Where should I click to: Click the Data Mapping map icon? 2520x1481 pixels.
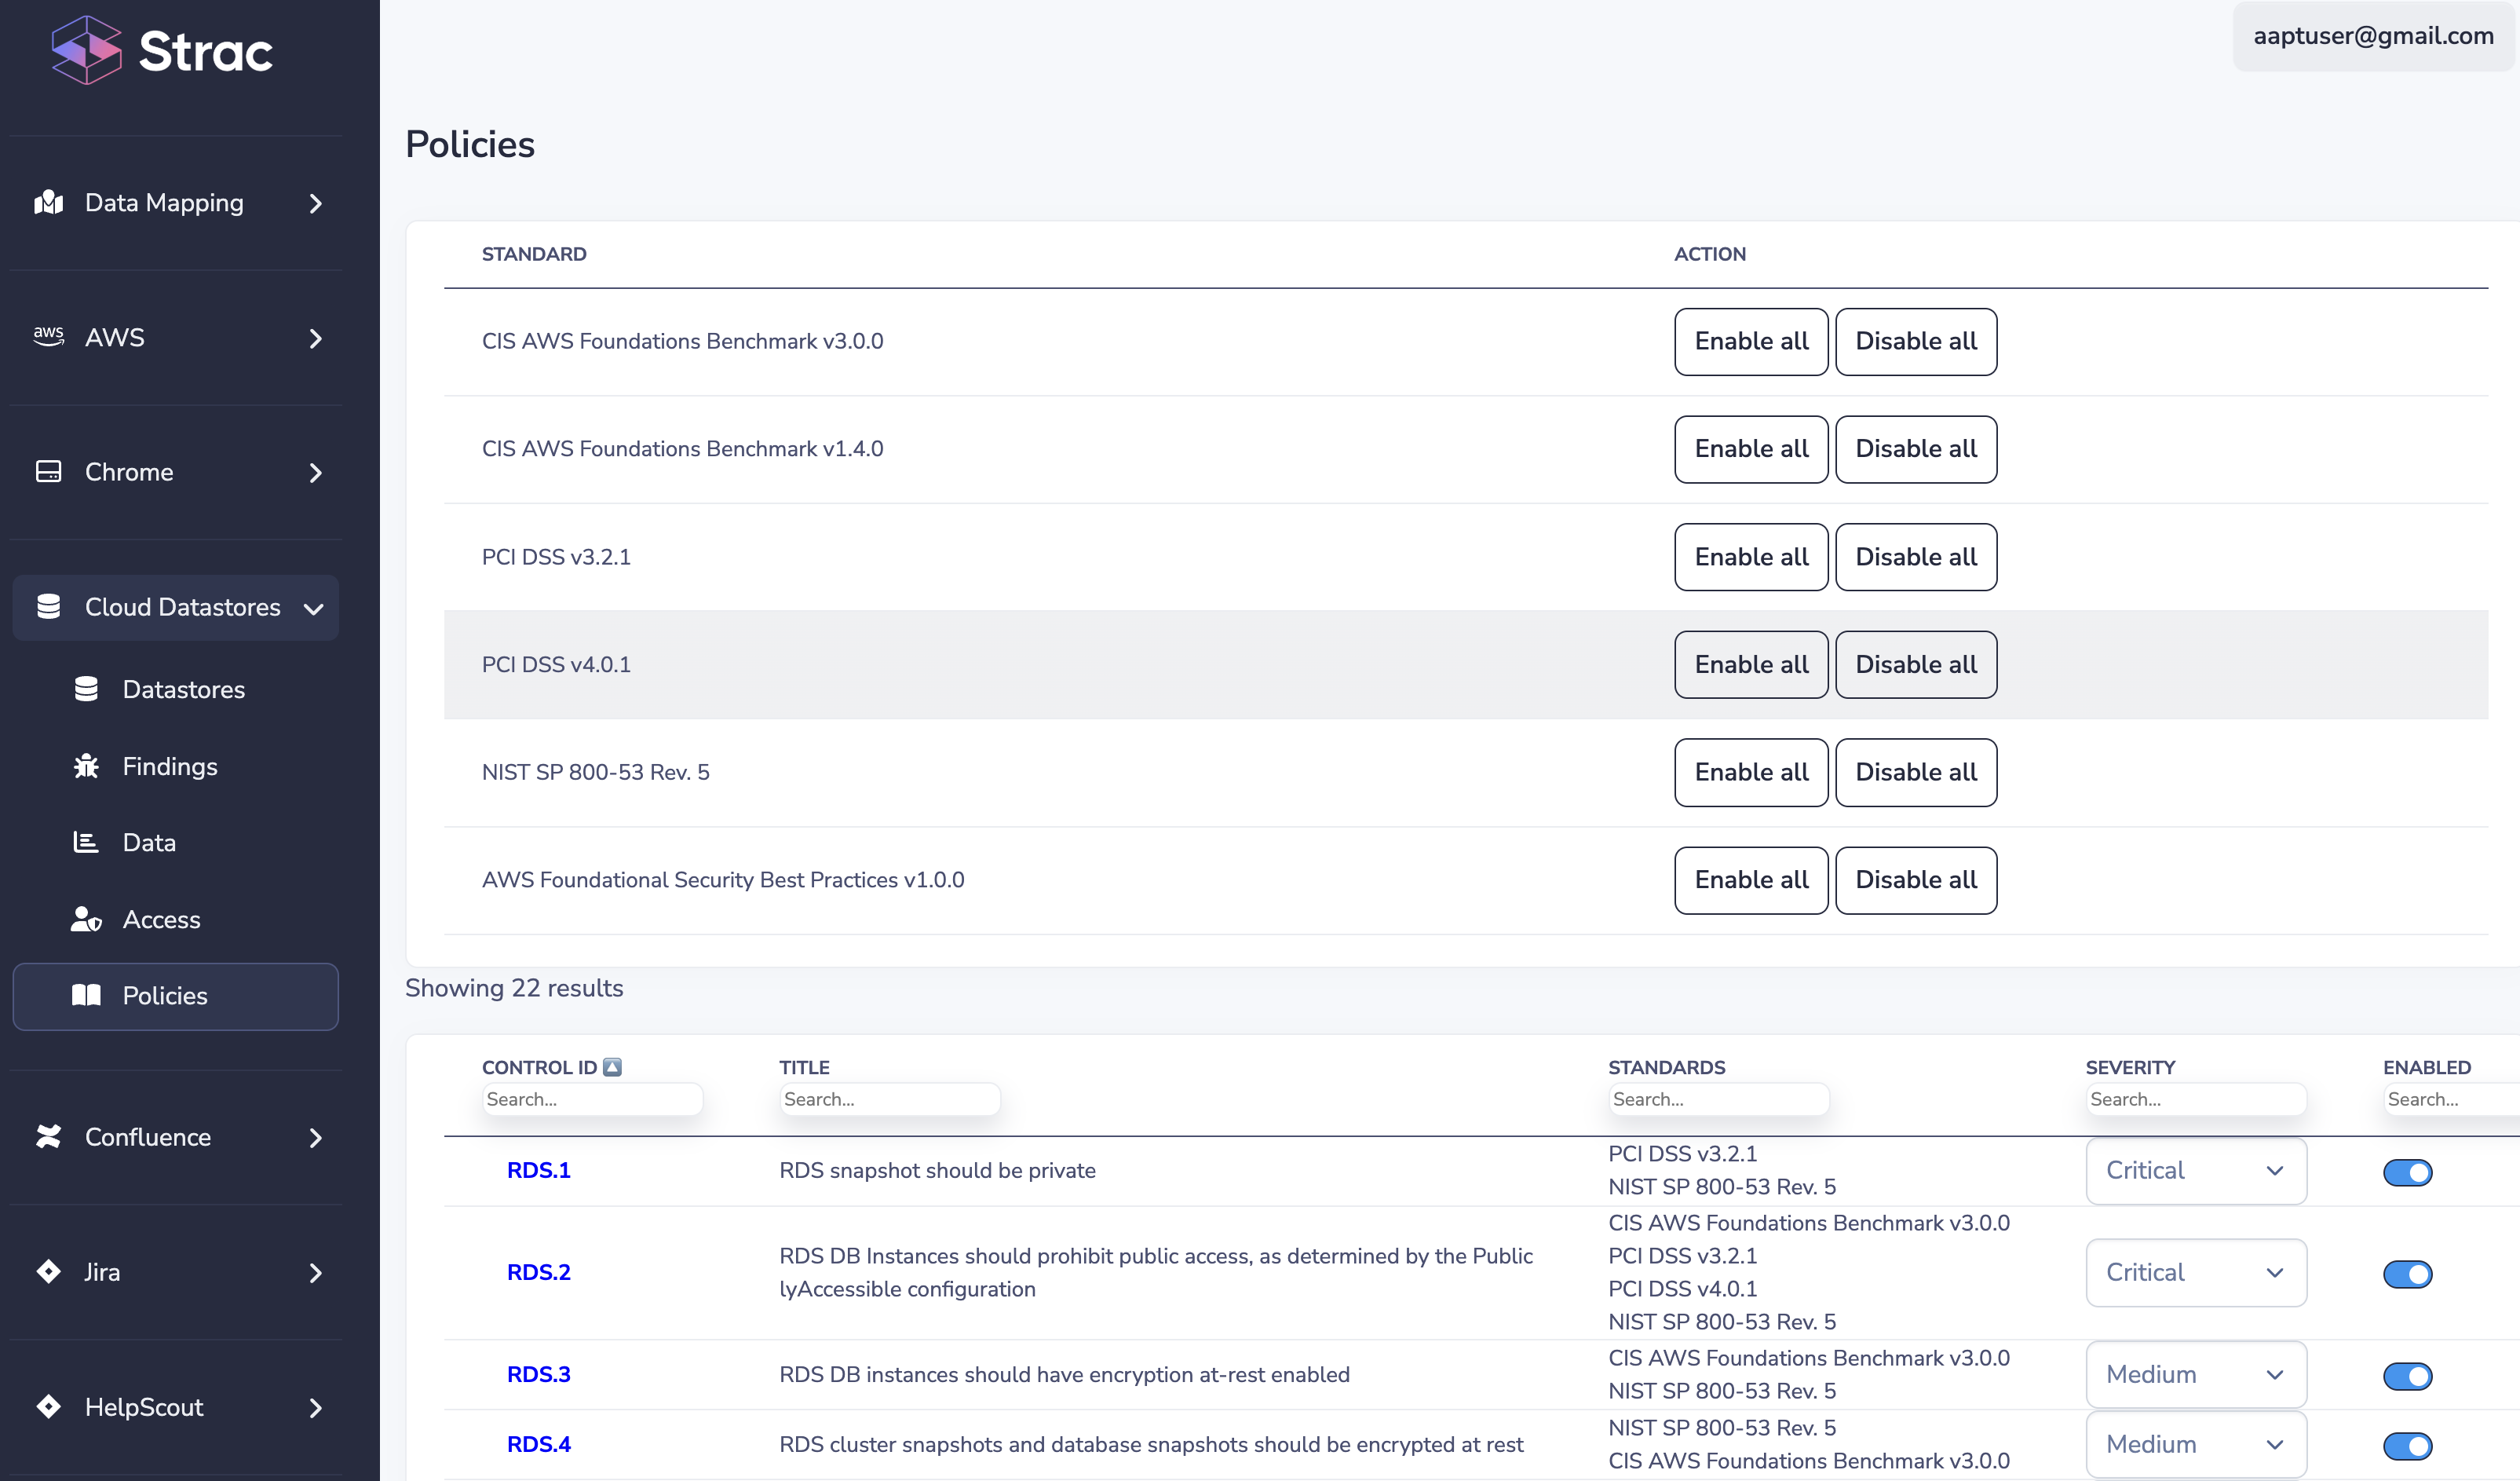pyautogui.click(x=48, y=203)
